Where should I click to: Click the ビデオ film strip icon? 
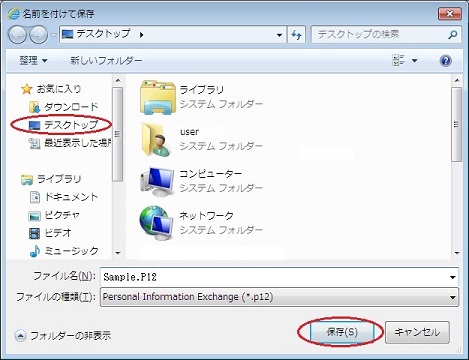pos(34,233)
